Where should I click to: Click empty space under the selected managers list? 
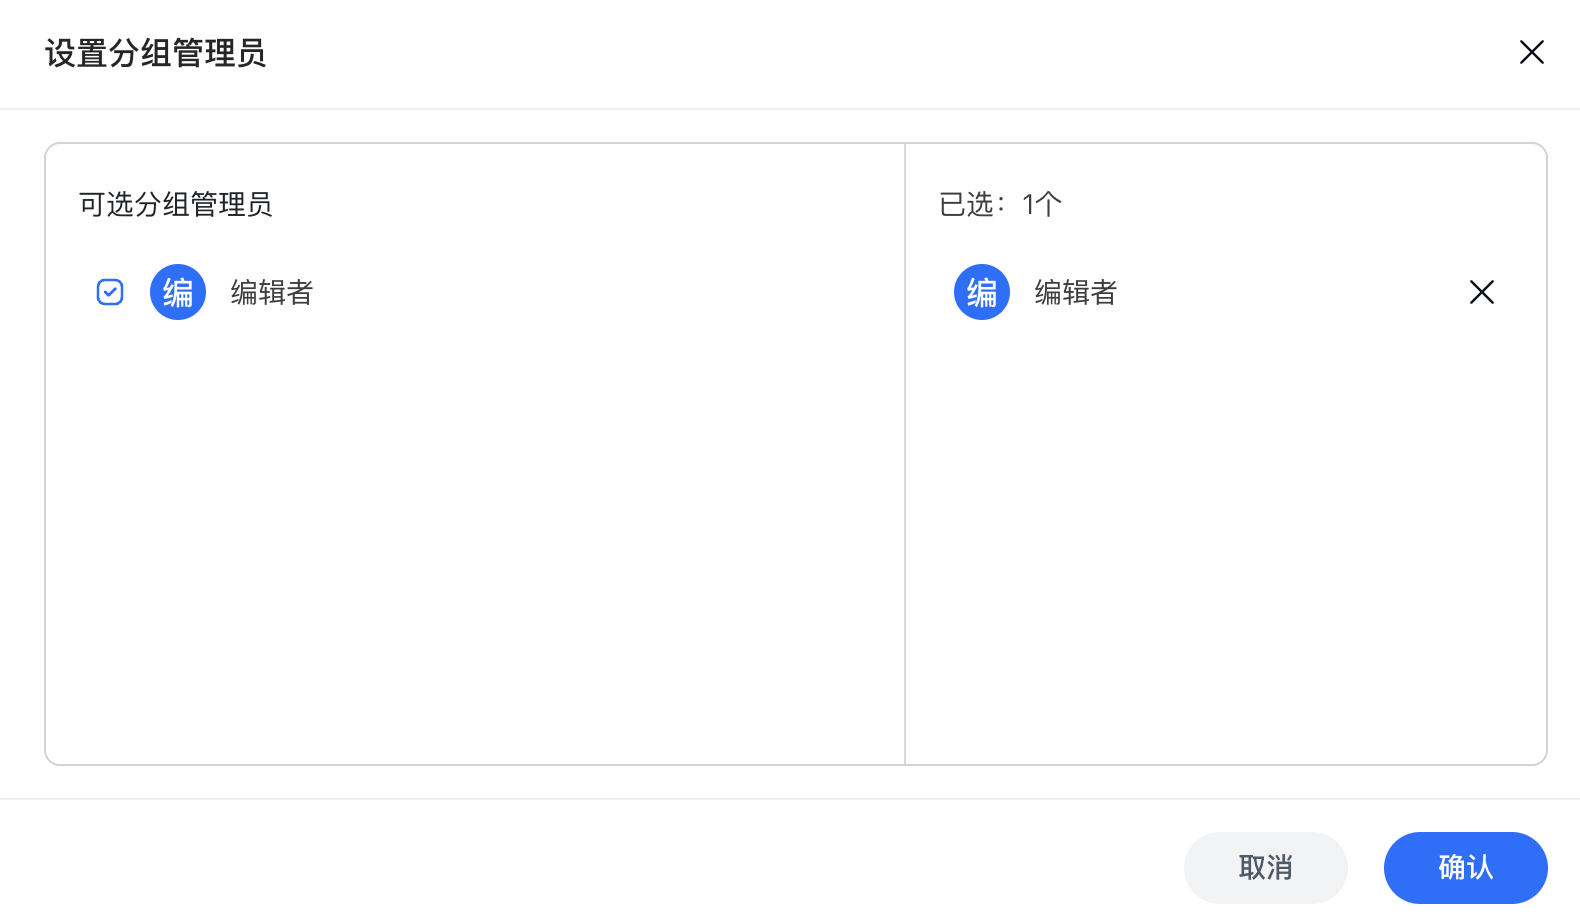[1226, 540]
